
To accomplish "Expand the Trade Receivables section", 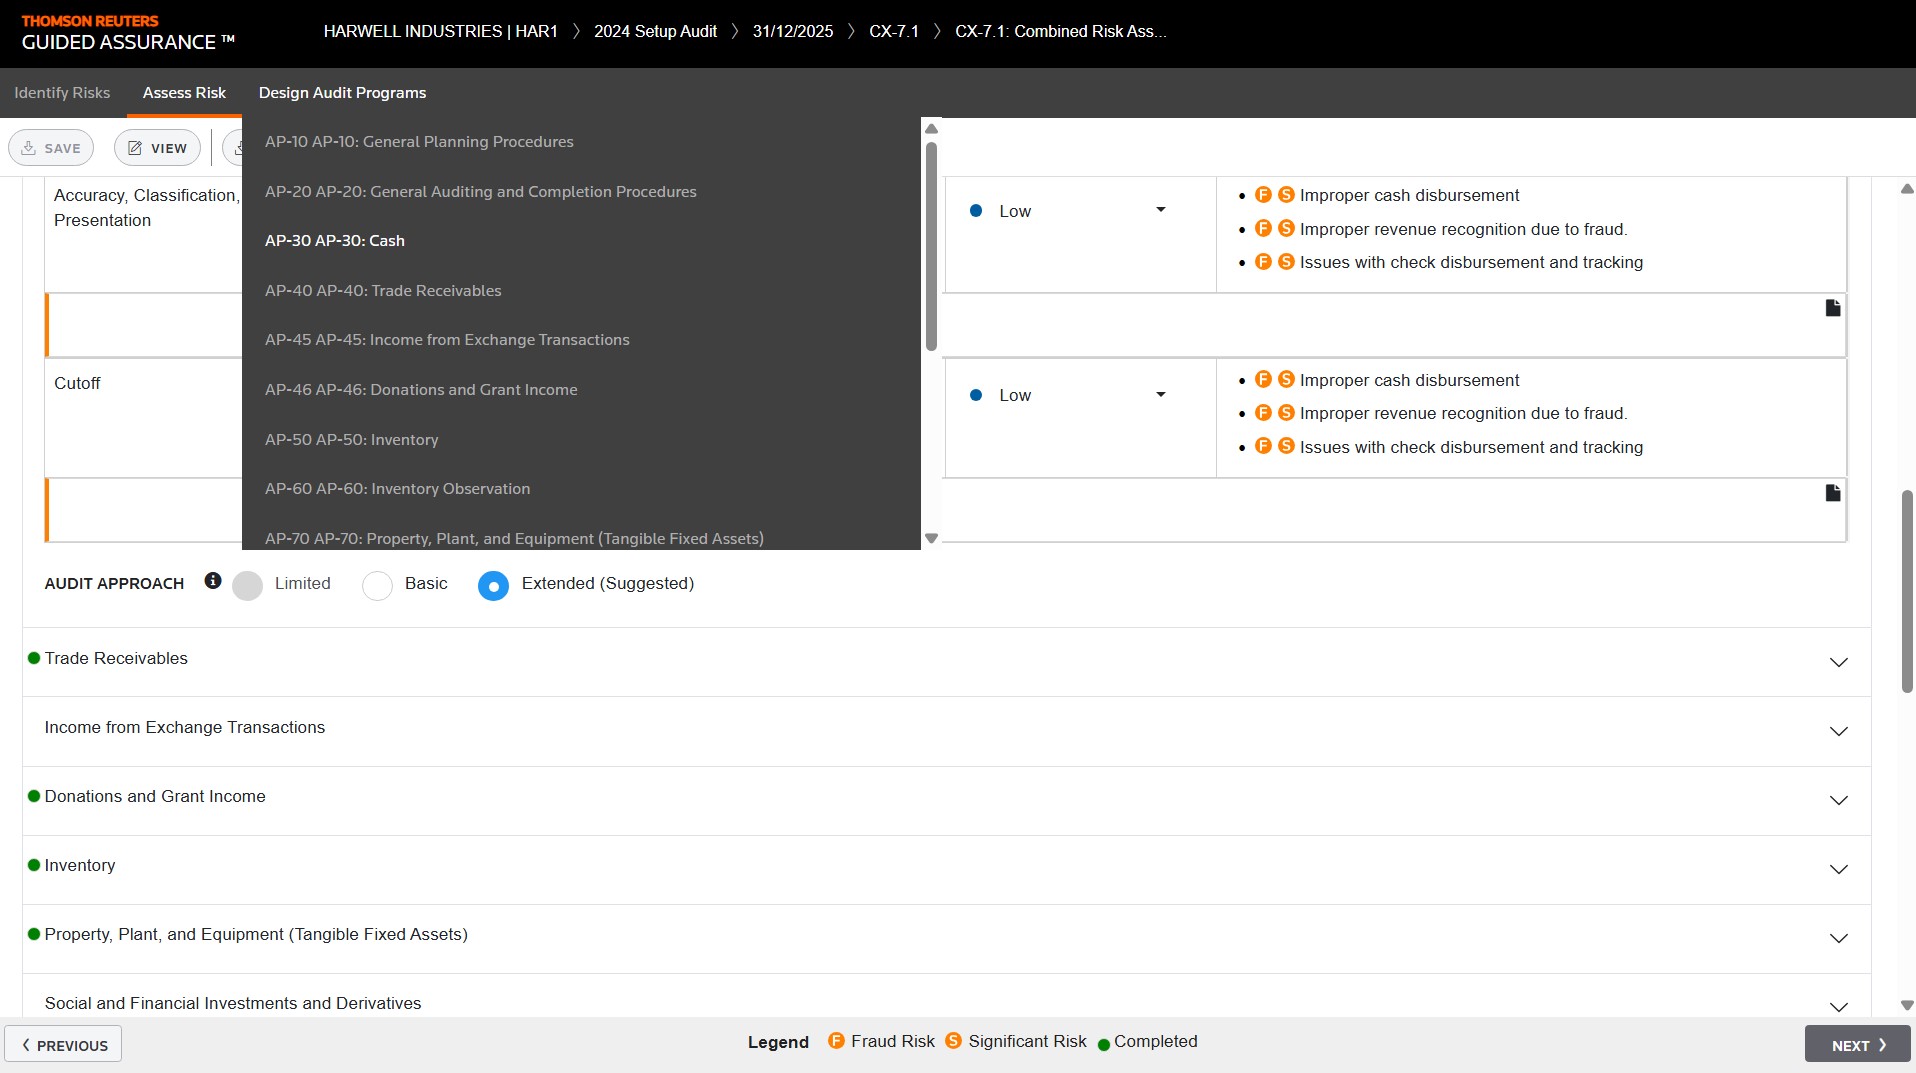I will click(1838, 662).
